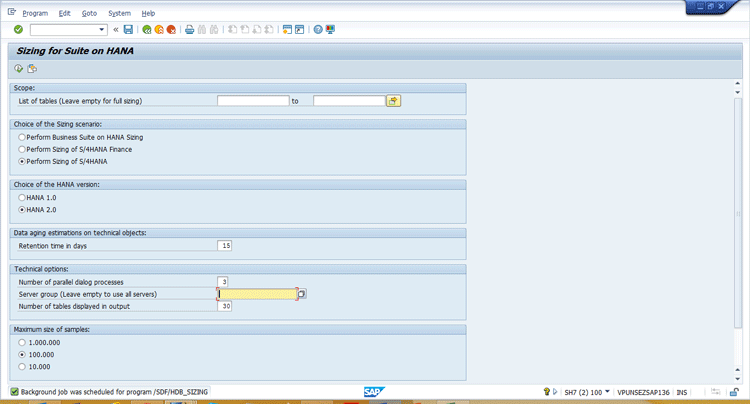Click the Customize Local Layout monitor icon
The width and height of the screenshot is (750, 404).
pyautogui.click(x=330, y=30)
